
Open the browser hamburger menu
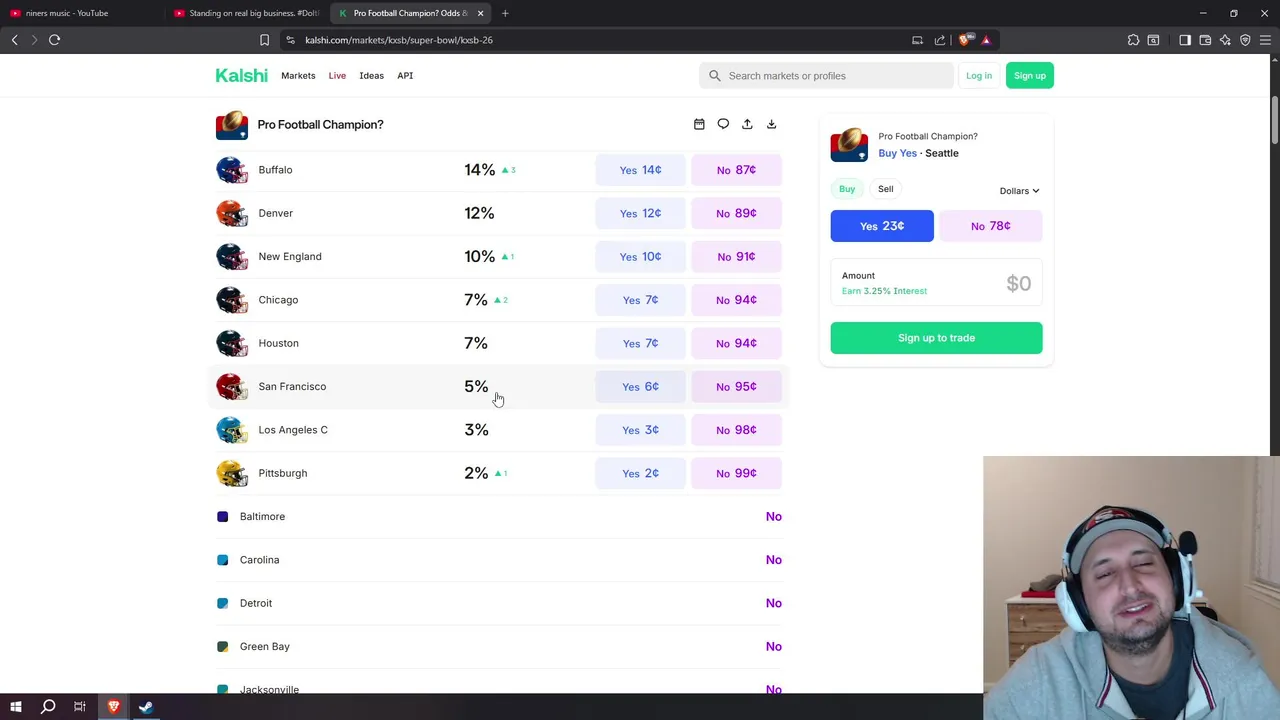tap(1265, 40)
